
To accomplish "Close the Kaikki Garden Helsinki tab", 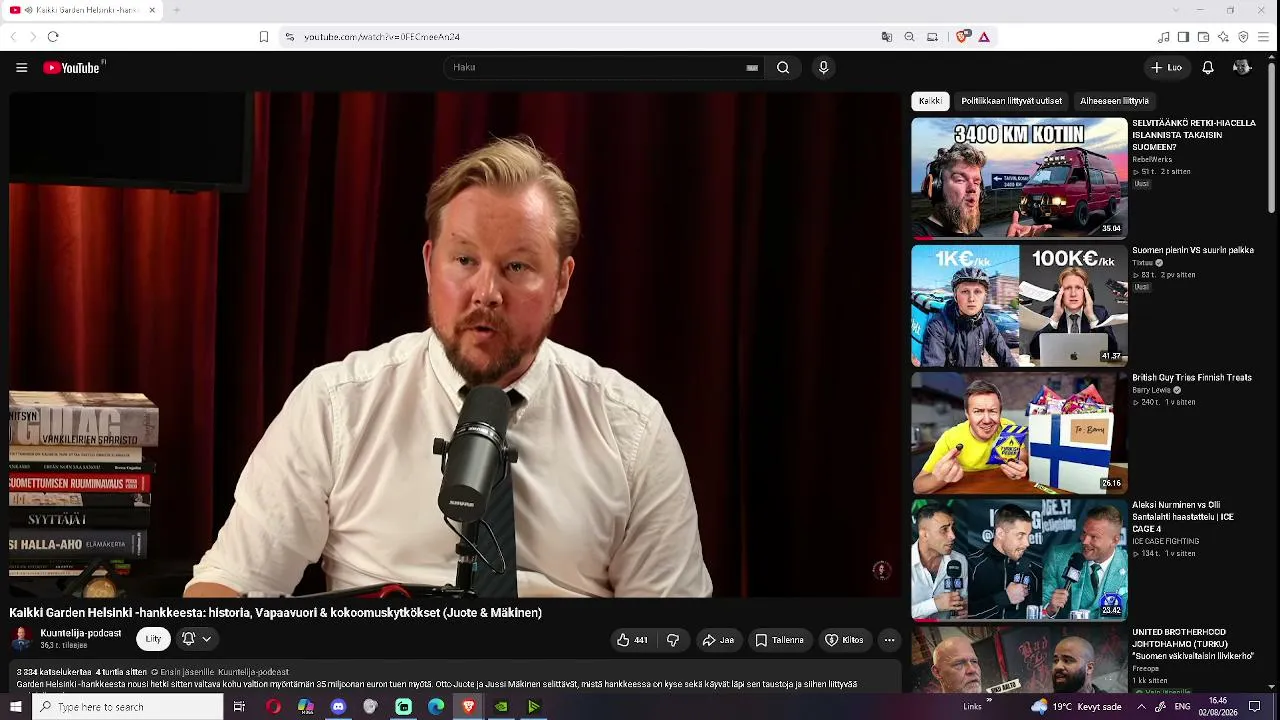I will [152, 10].
